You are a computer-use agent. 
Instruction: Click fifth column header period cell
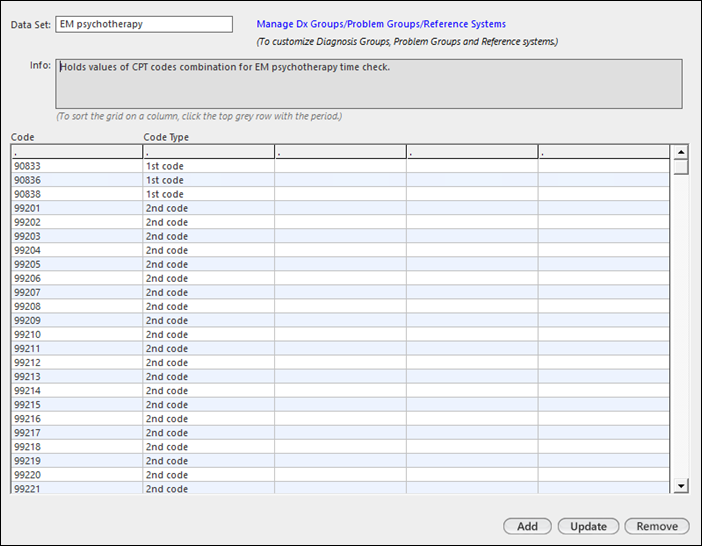(x=604, y=152)
